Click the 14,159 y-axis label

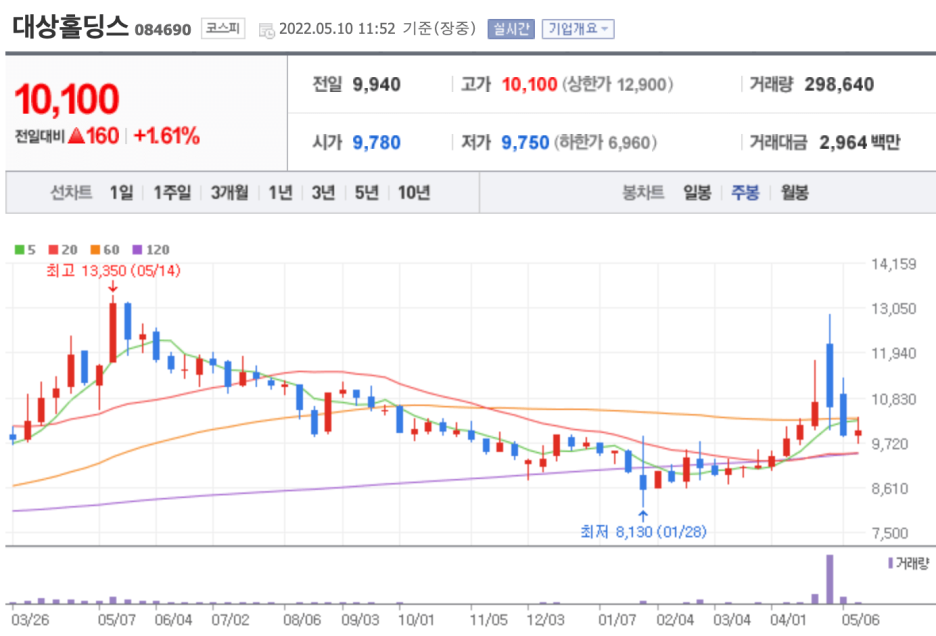[893, 264]
